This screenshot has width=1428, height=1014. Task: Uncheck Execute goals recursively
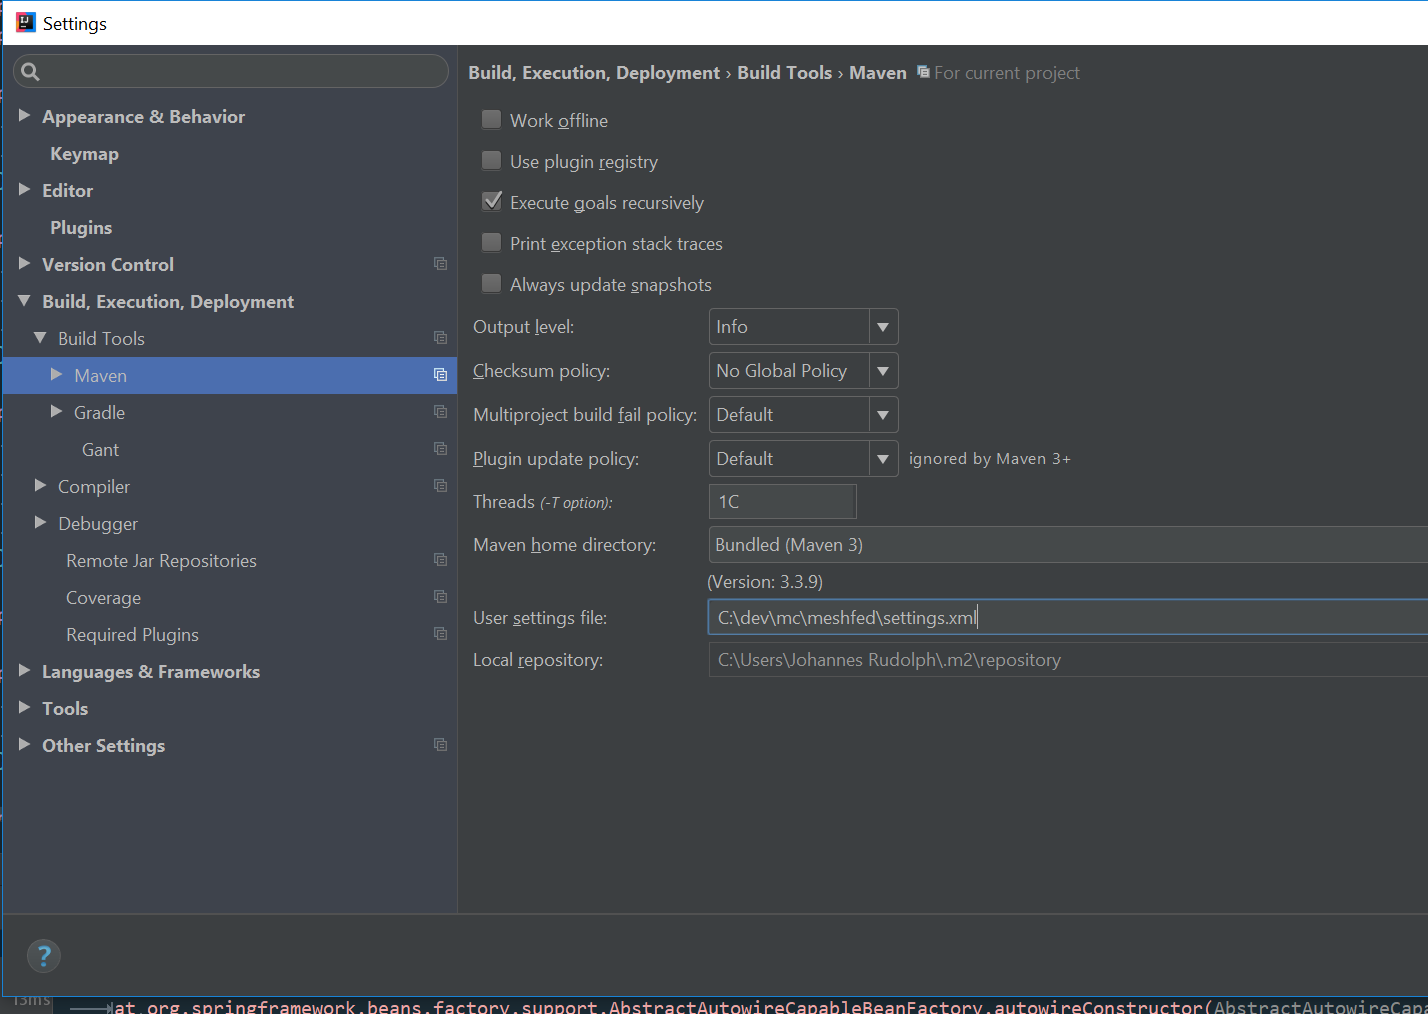tap(491, 202)
